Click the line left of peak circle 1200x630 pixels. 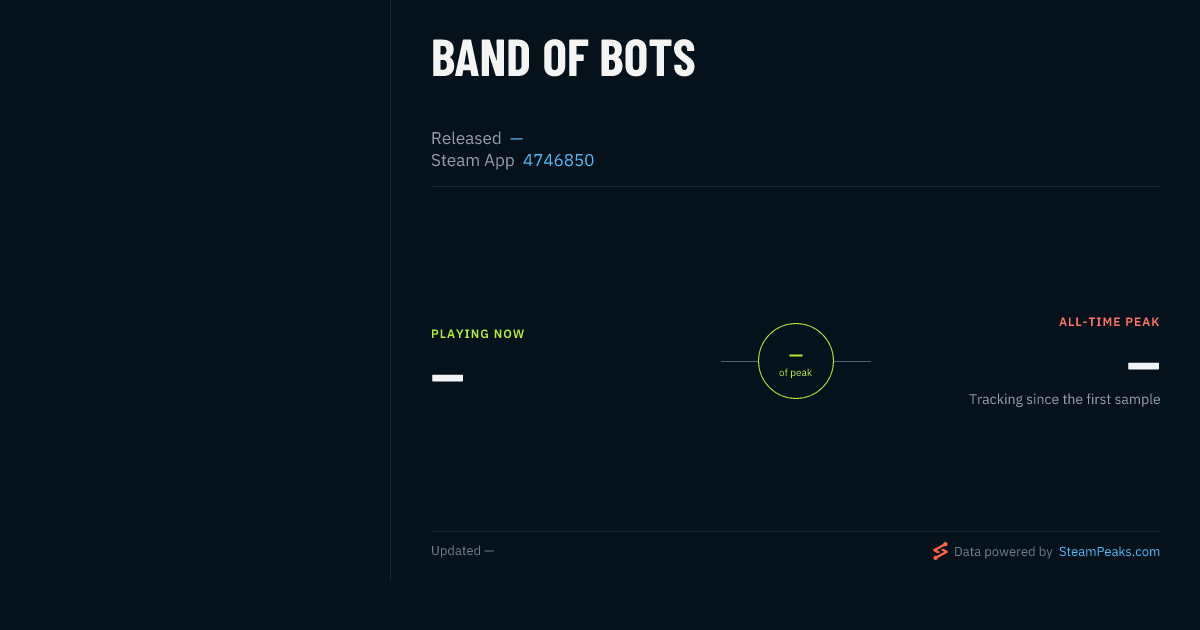tap(739, 361)
